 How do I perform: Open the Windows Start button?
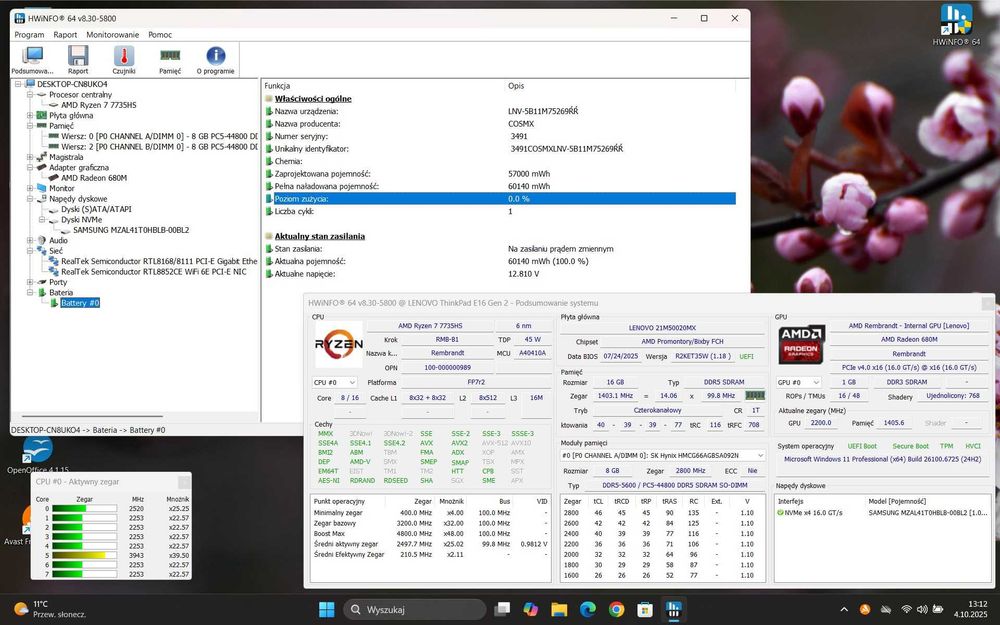[327, 610]
